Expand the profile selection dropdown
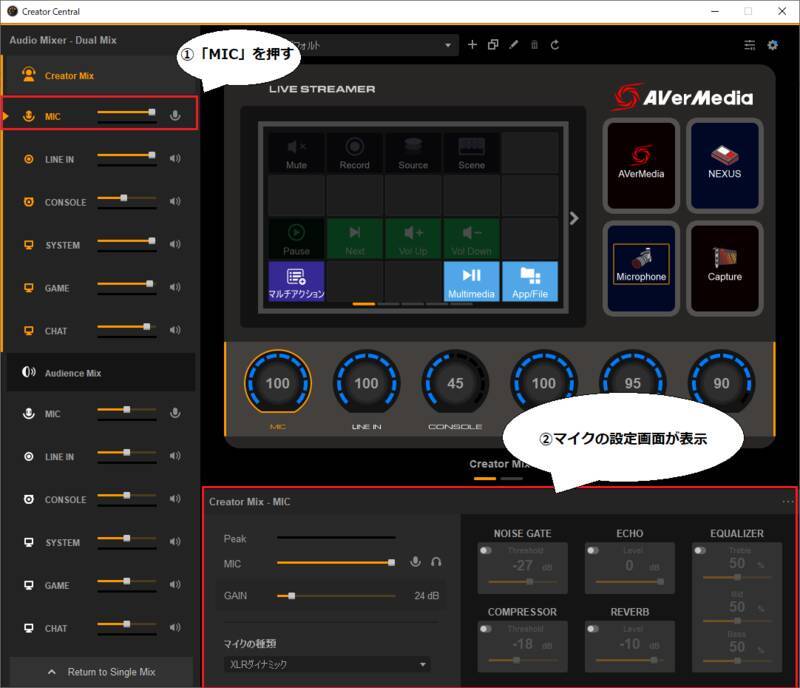 (x=449, y=46)
